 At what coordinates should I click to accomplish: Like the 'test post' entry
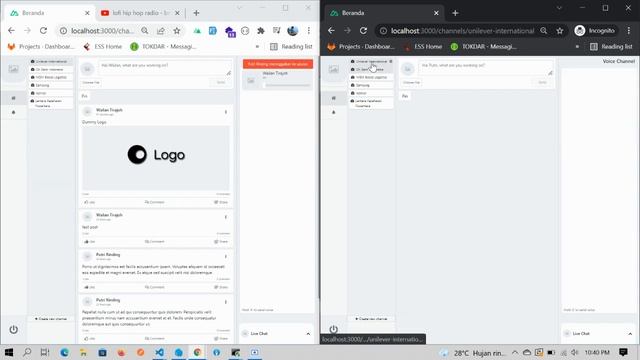tap(89, 242)
